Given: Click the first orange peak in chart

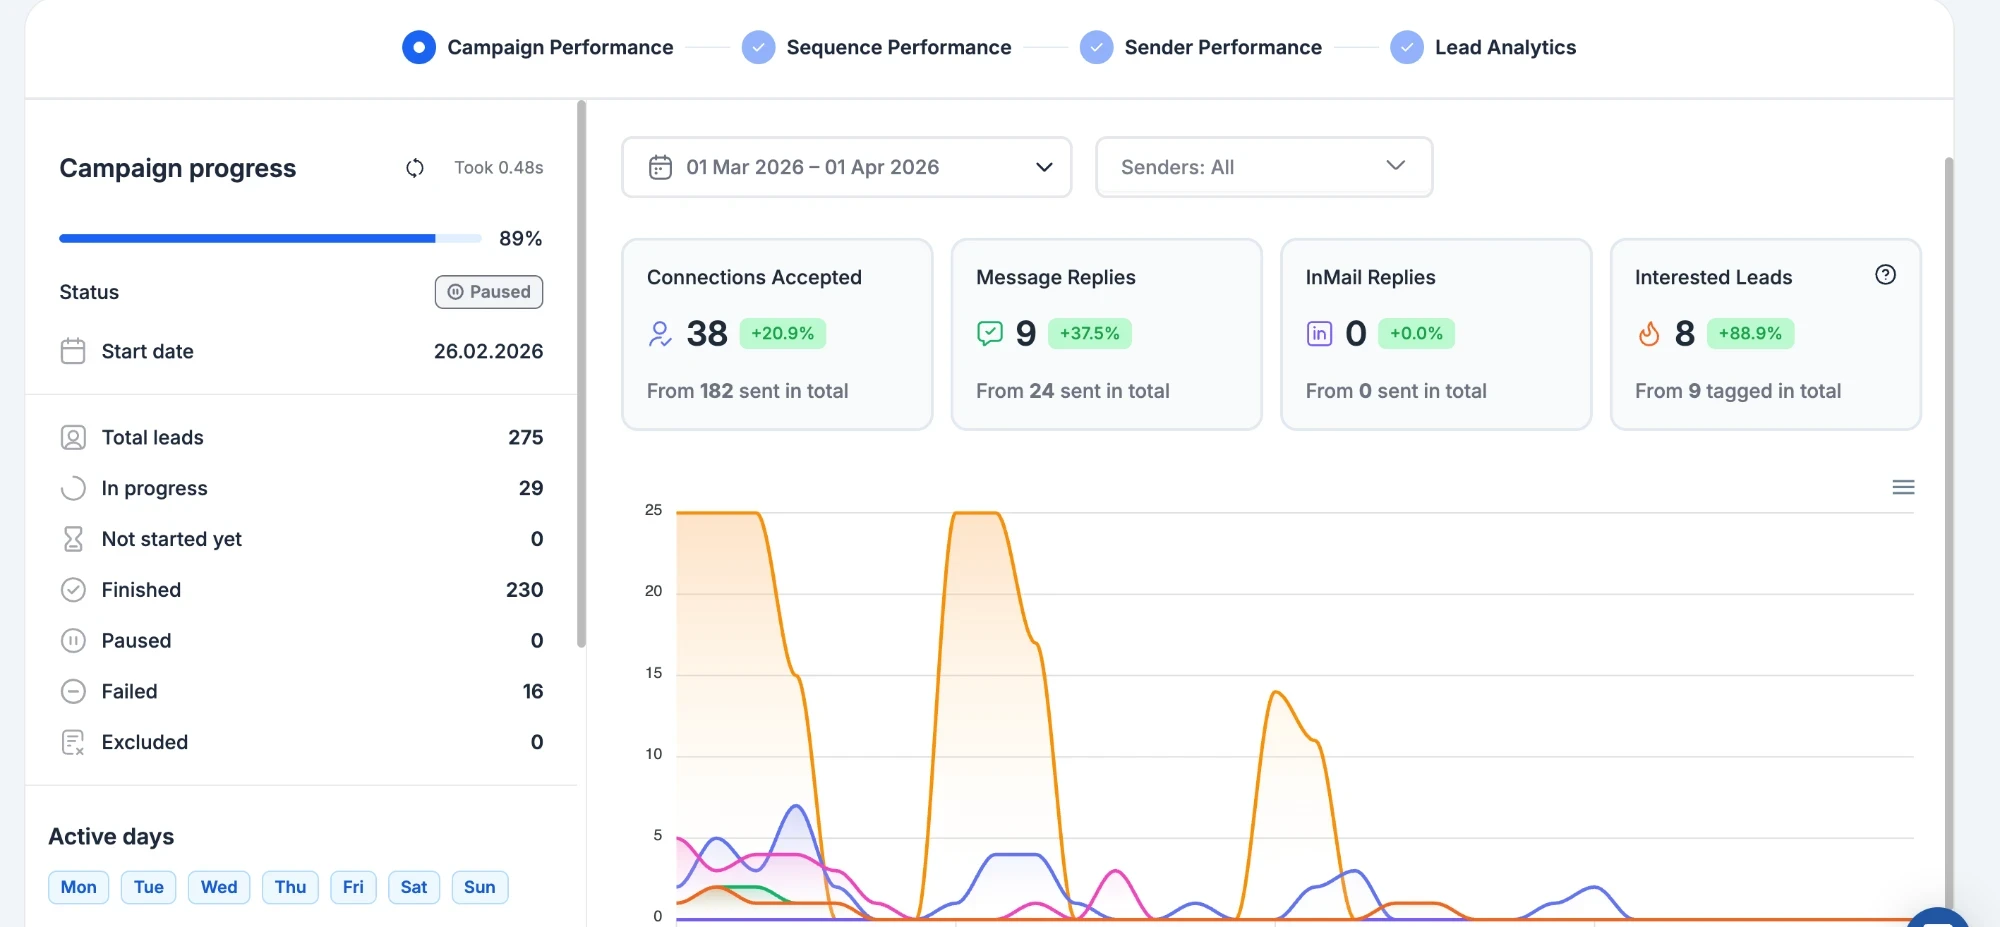Looking at the screenshot, I should [x=718, y=513].
